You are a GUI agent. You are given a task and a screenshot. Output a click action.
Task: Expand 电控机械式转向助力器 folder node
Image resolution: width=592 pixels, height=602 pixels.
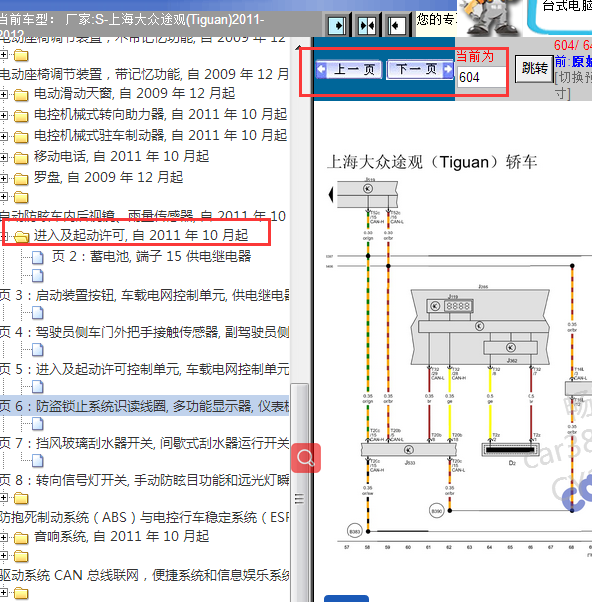pyautogui.click(x=3, y=115)
